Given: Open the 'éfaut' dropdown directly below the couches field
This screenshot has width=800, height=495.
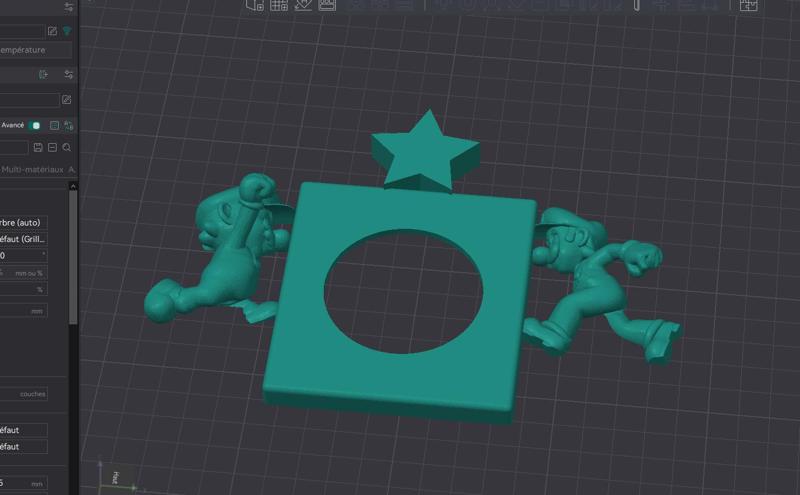Looking at the screenshot, I should 23,430.
